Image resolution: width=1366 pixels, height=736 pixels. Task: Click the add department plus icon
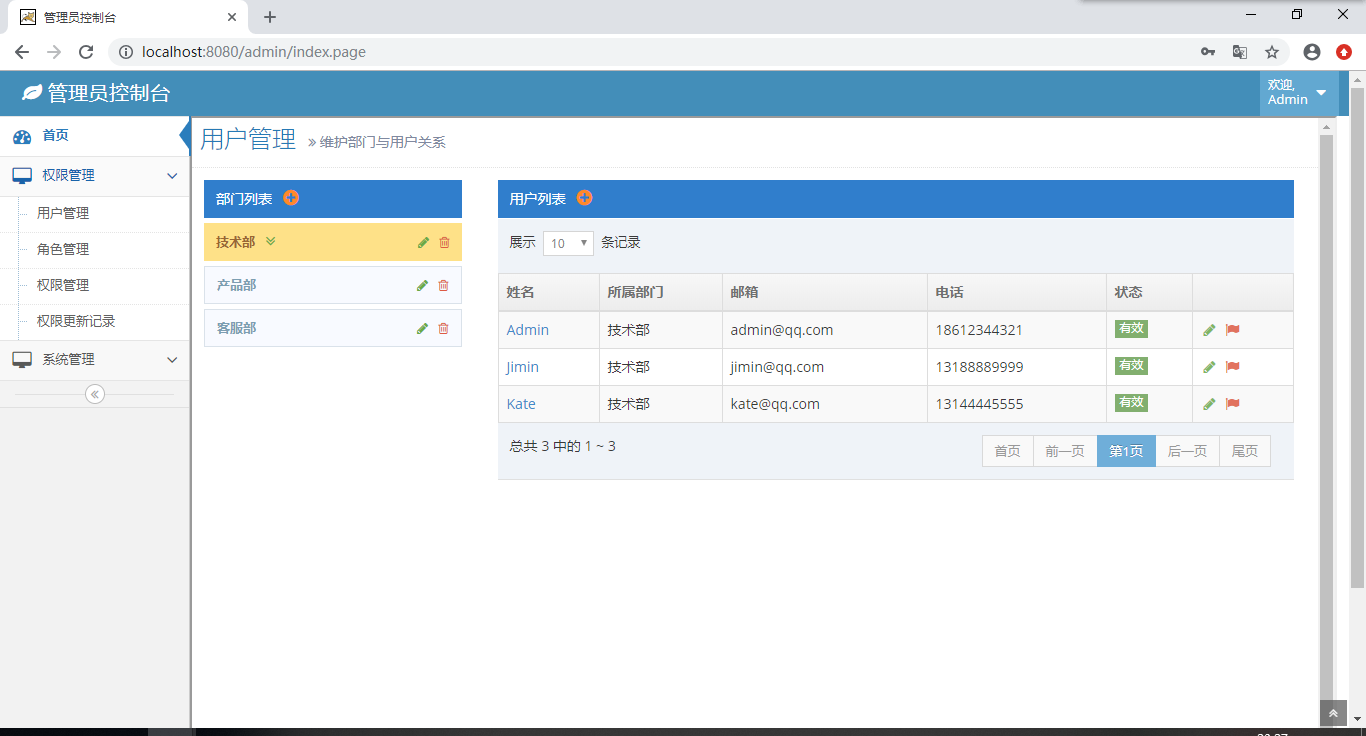291,198
